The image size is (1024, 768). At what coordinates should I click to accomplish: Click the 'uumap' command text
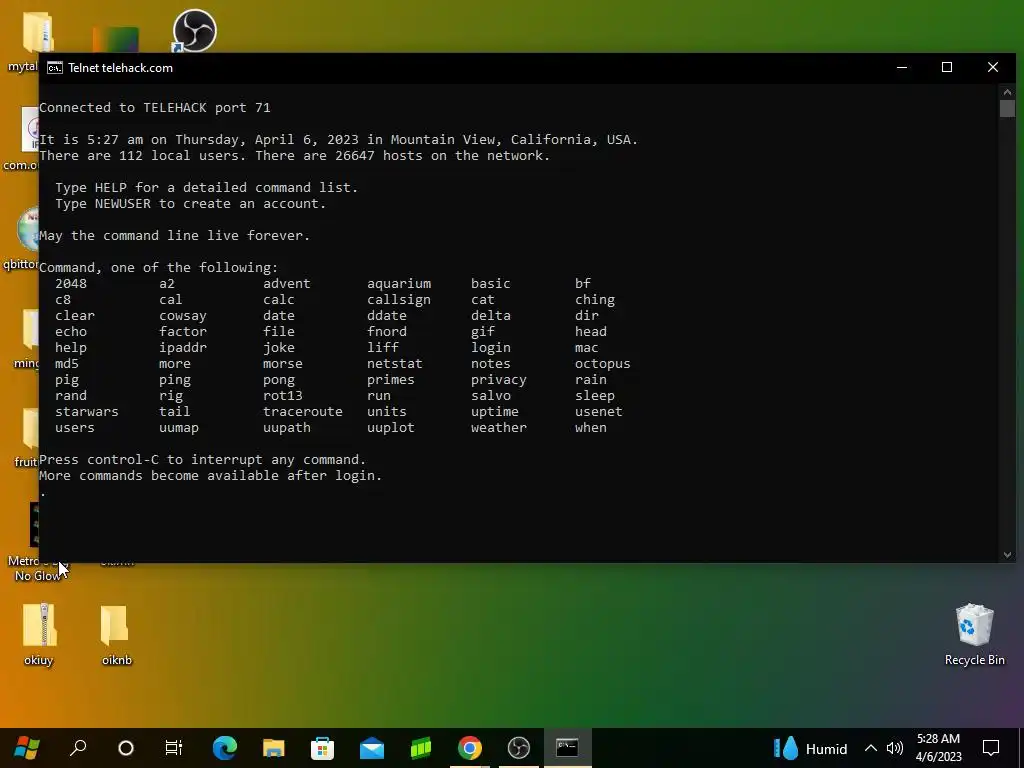pos(179,428)
